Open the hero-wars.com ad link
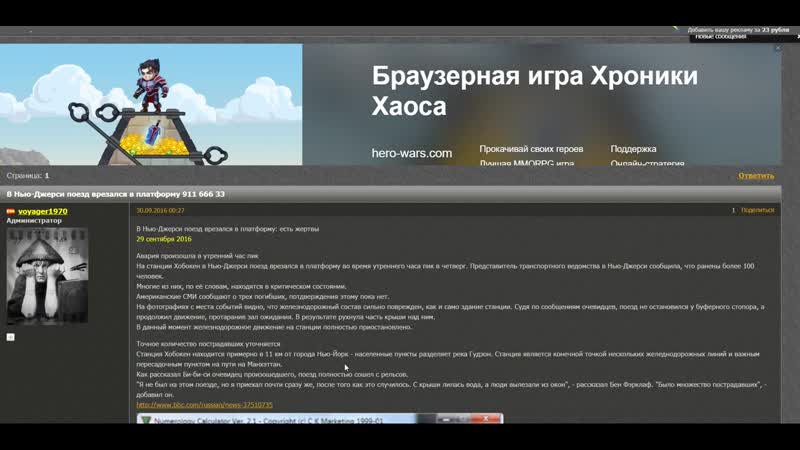800x450 pixels. 412,153
